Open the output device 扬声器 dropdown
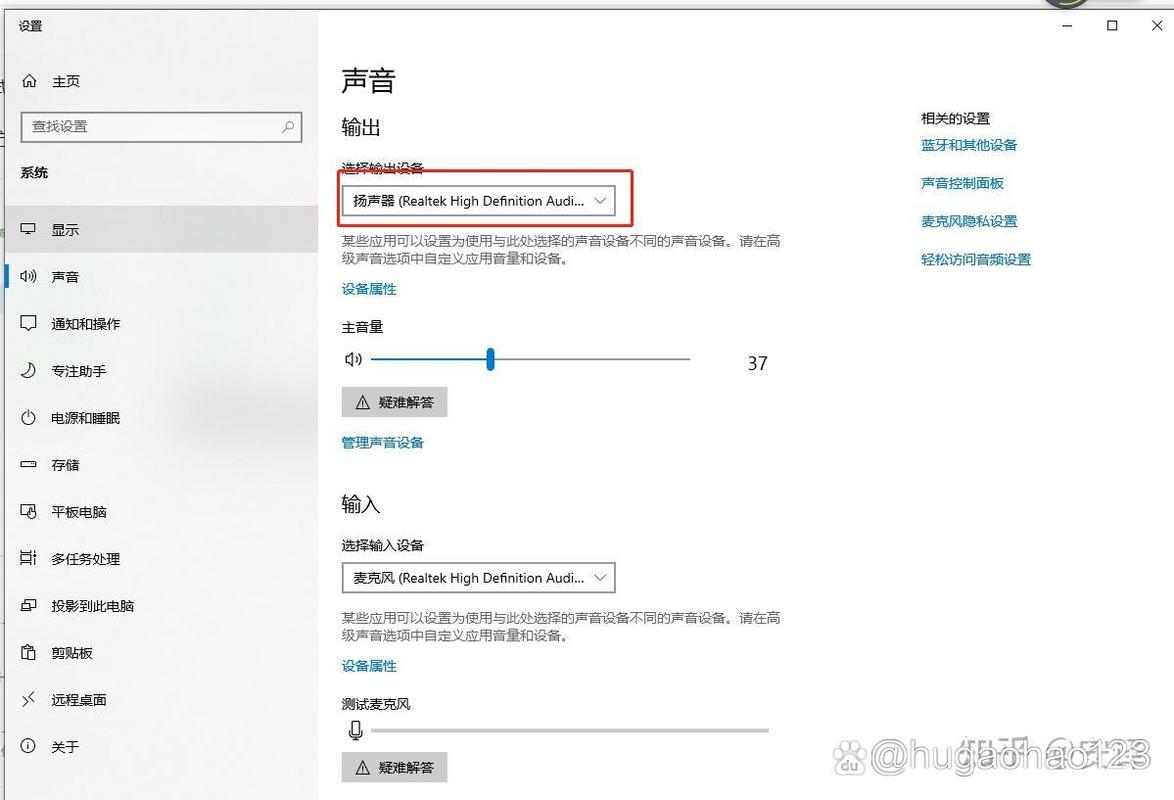The height and width of the screenshot is (800, 1174). click(x=478, y=201)
